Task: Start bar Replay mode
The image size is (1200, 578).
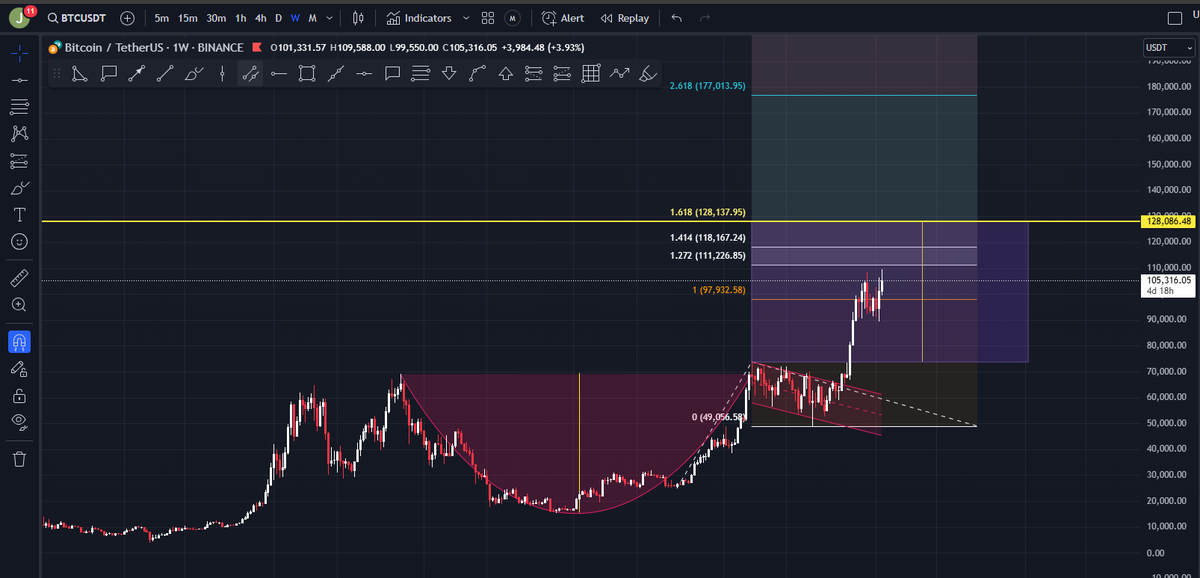Action: [x=625, y=18]
